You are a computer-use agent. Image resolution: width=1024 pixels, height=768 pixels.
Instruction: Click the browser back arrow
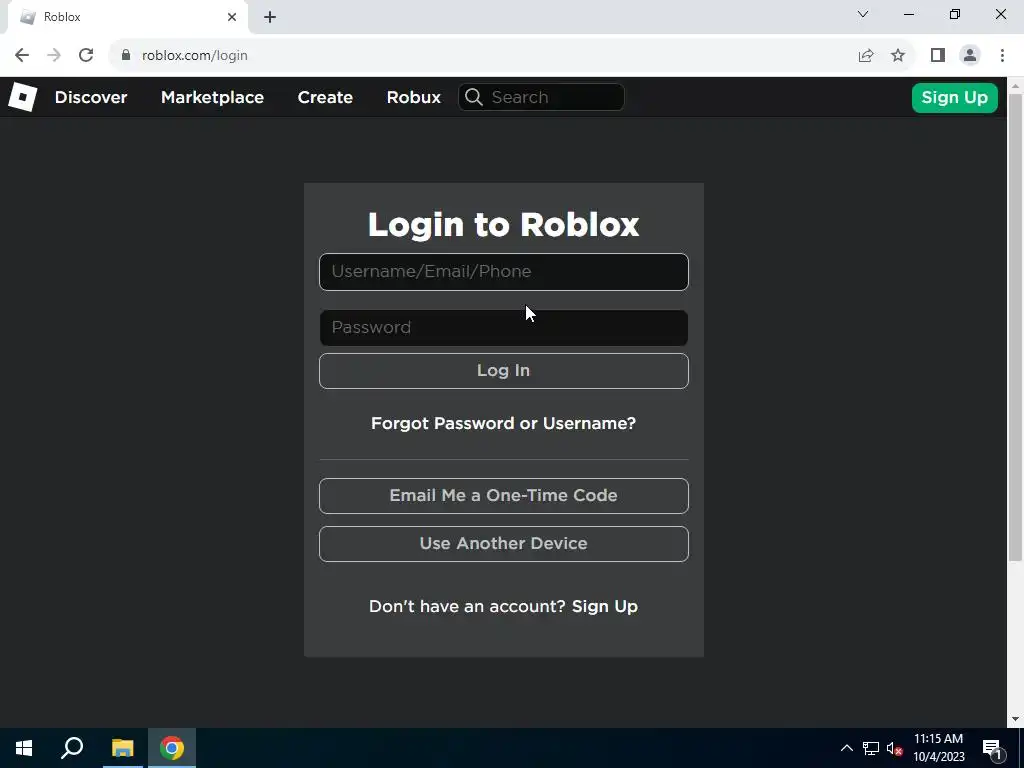point(22,56)
